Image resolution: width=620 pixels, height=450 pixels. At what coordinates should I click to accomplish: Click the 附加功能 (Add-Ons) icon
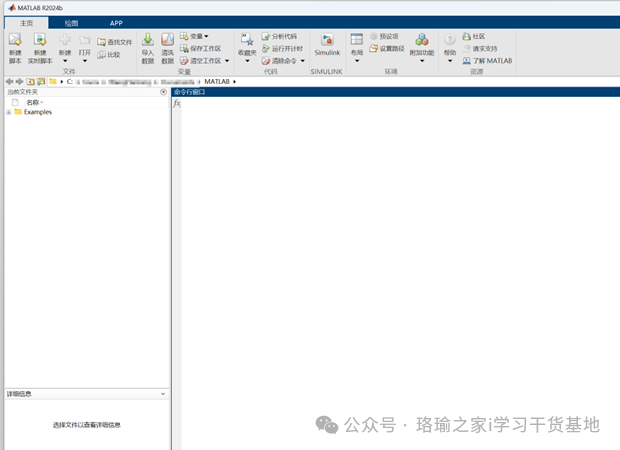pyautogui.click(x=422, y=40)
